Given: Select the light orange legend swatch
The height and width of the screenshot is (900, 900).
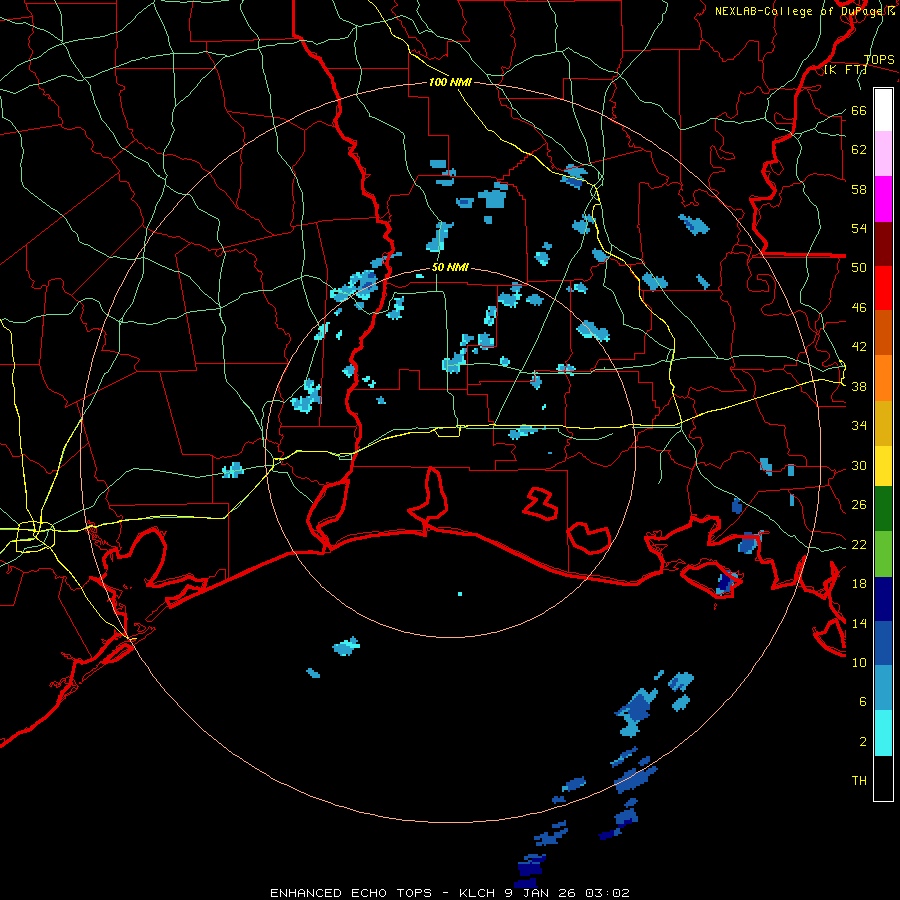Looking at the screenshot, I should point(883,378).
